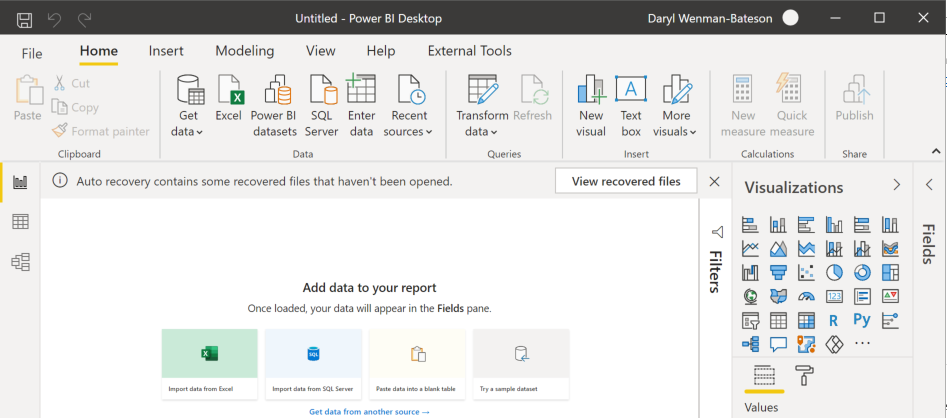Select the Python visual
The image size is (947, 418).
(x=862, y=320)
